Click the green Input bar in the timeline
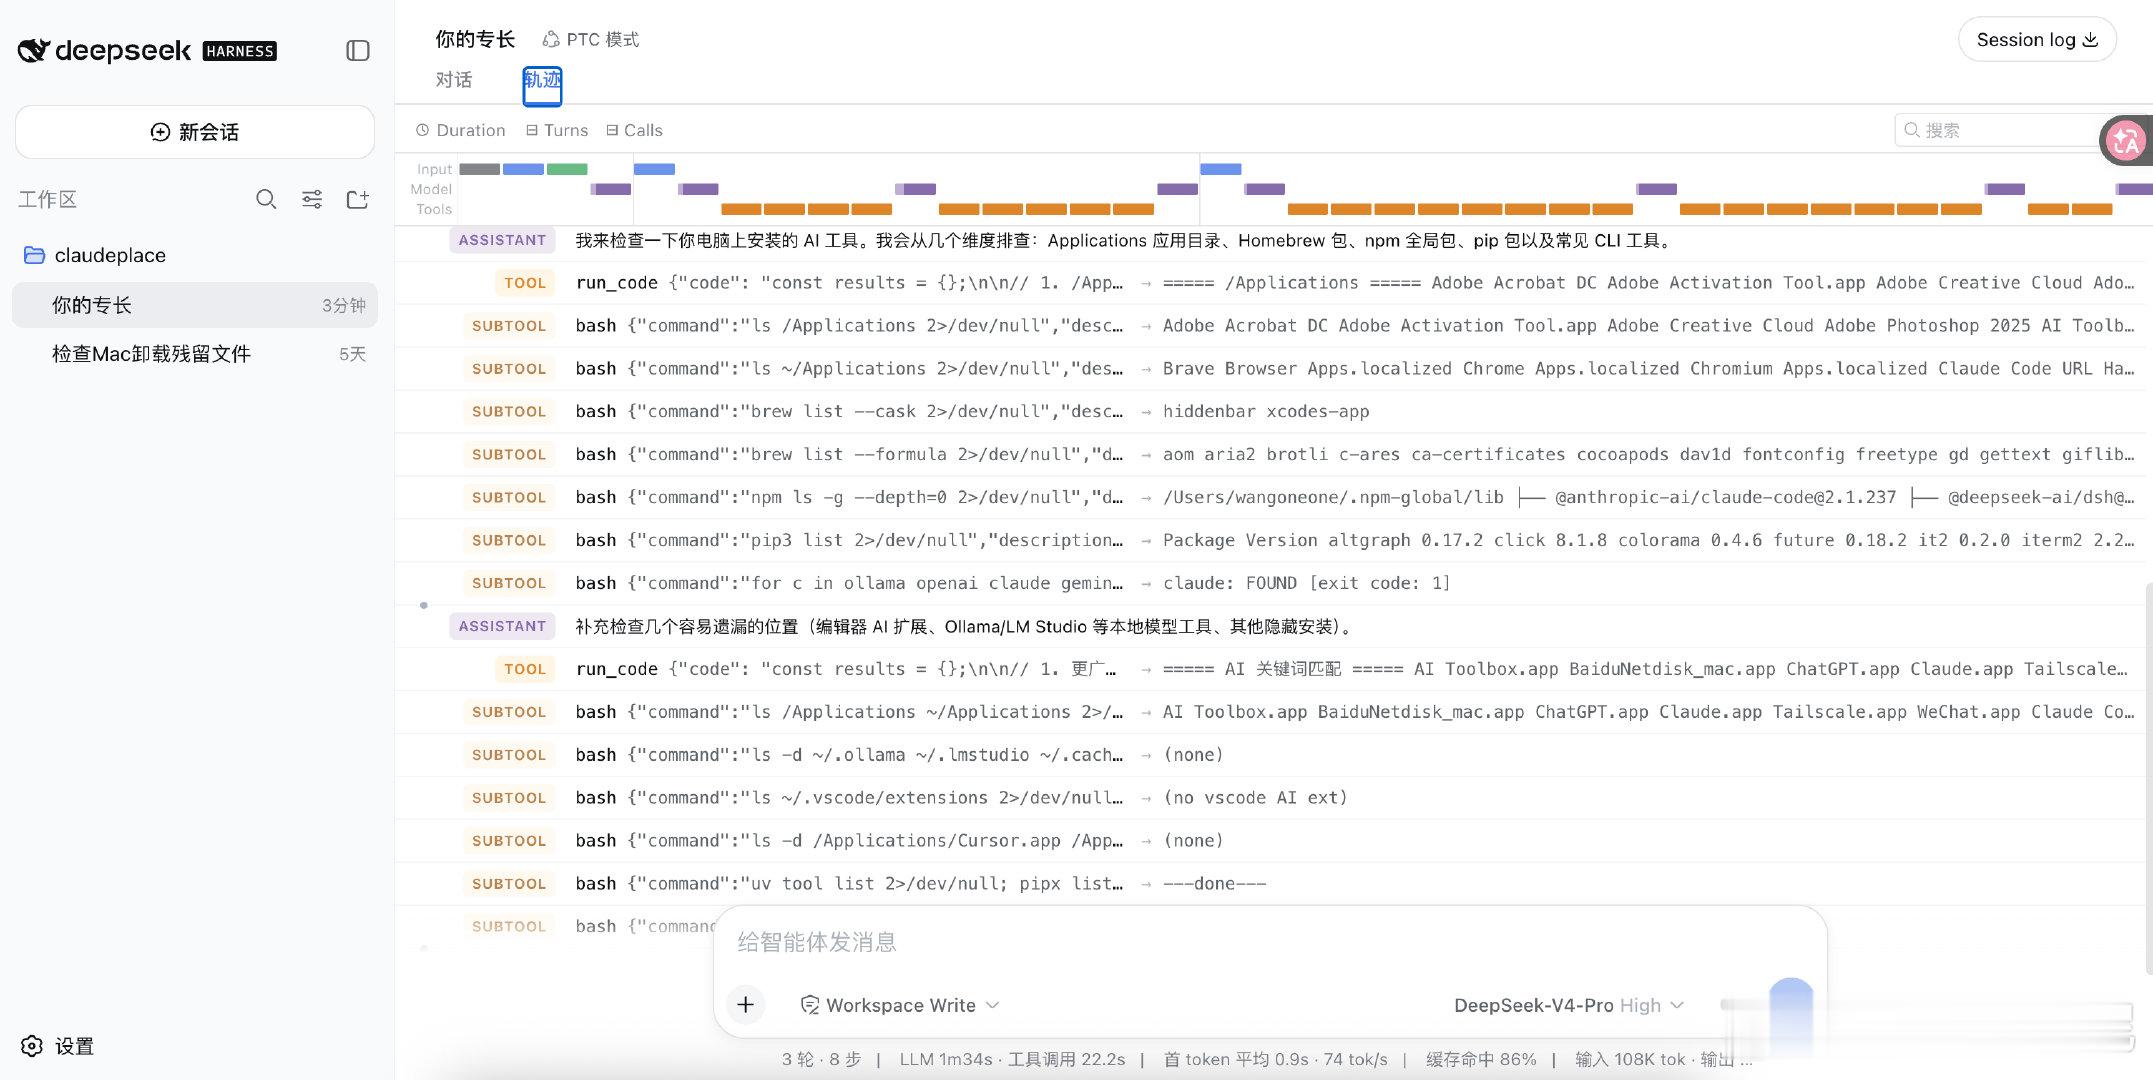Screen dimensions: 2153x1080 [x=567, y=169]
